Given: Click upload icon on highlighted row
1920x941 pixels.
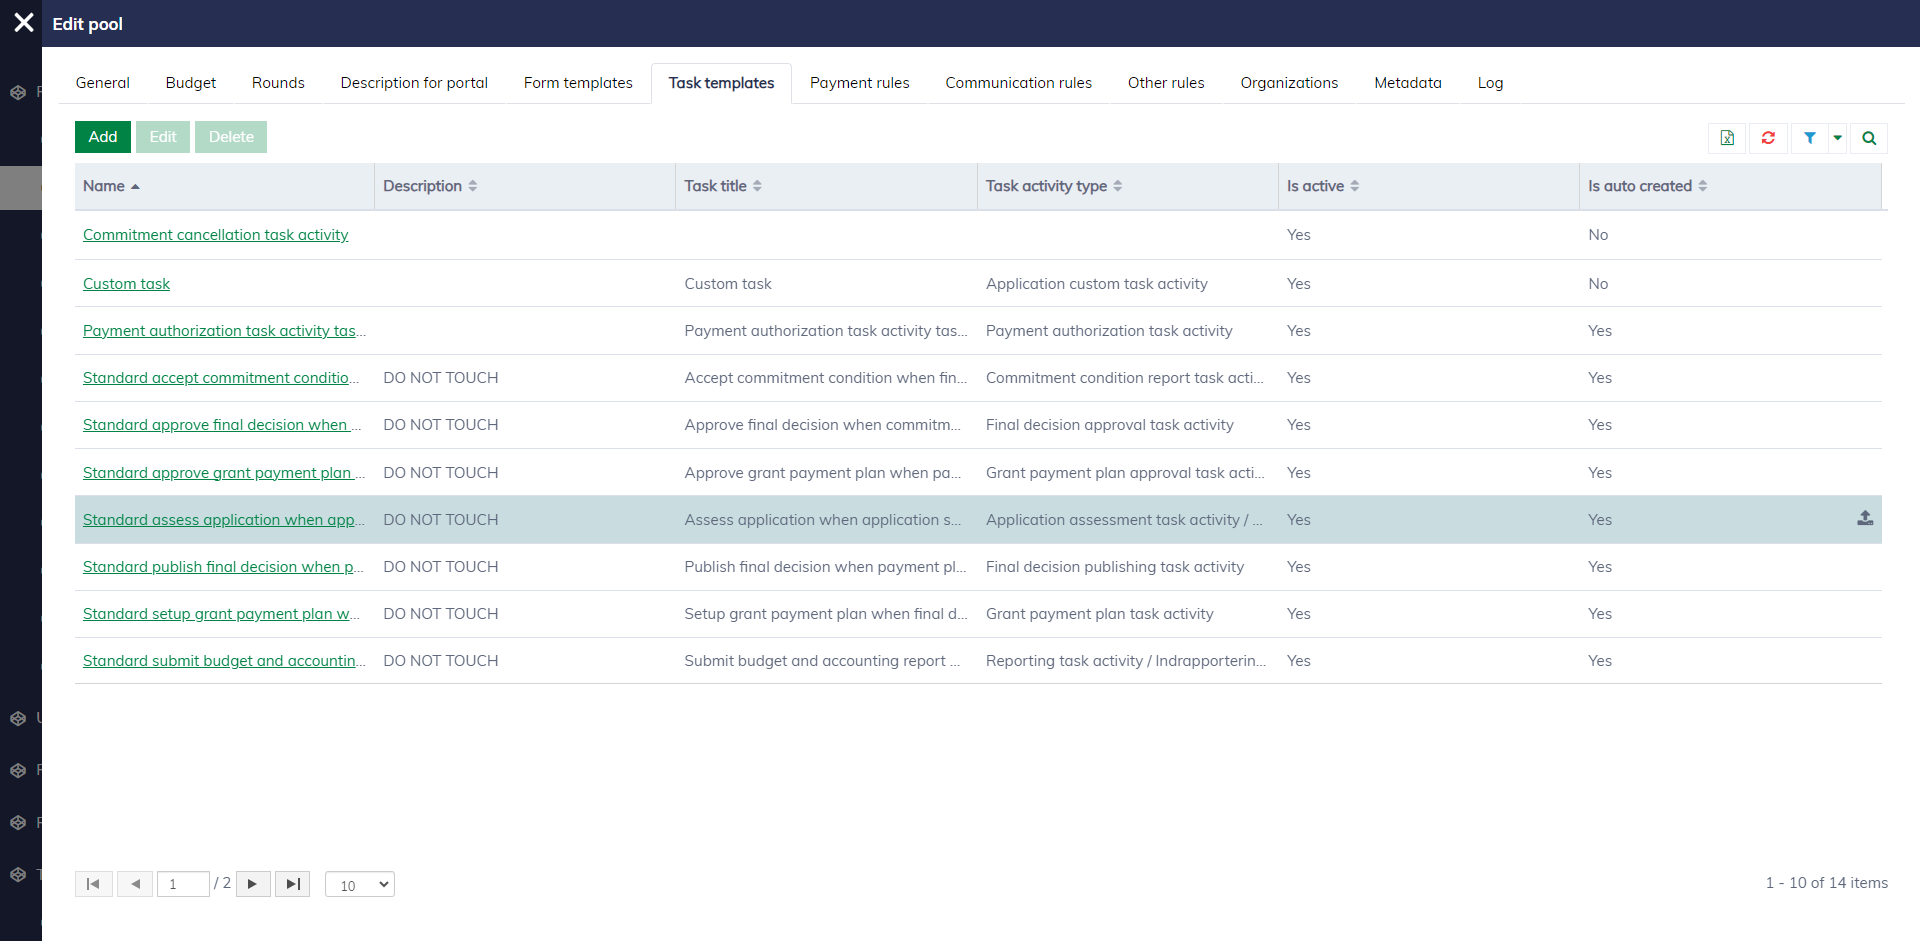Looking at the screenshot, I should tap(1864, 518).
